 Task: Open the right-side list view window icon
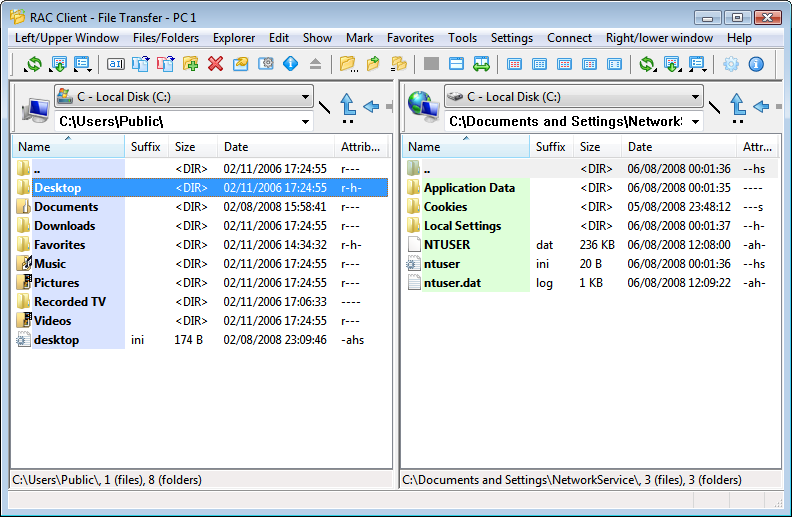(x=698, y=64)
